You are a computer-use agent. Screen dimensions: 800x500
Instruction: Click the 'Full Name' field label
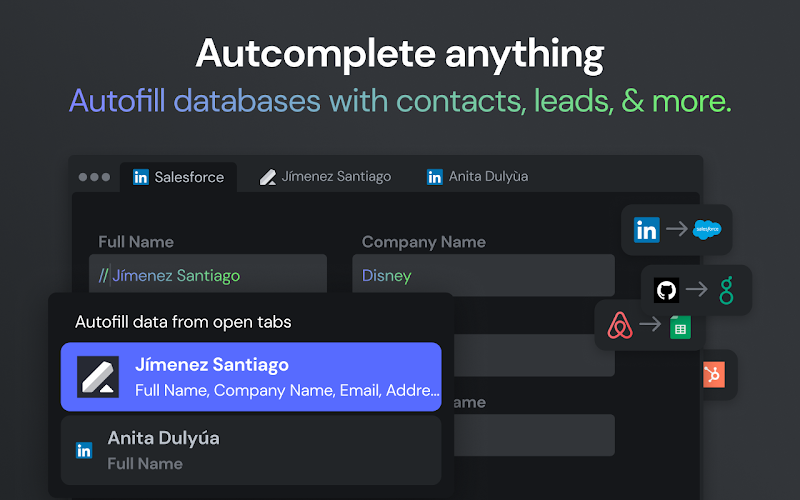coord(136,242)
